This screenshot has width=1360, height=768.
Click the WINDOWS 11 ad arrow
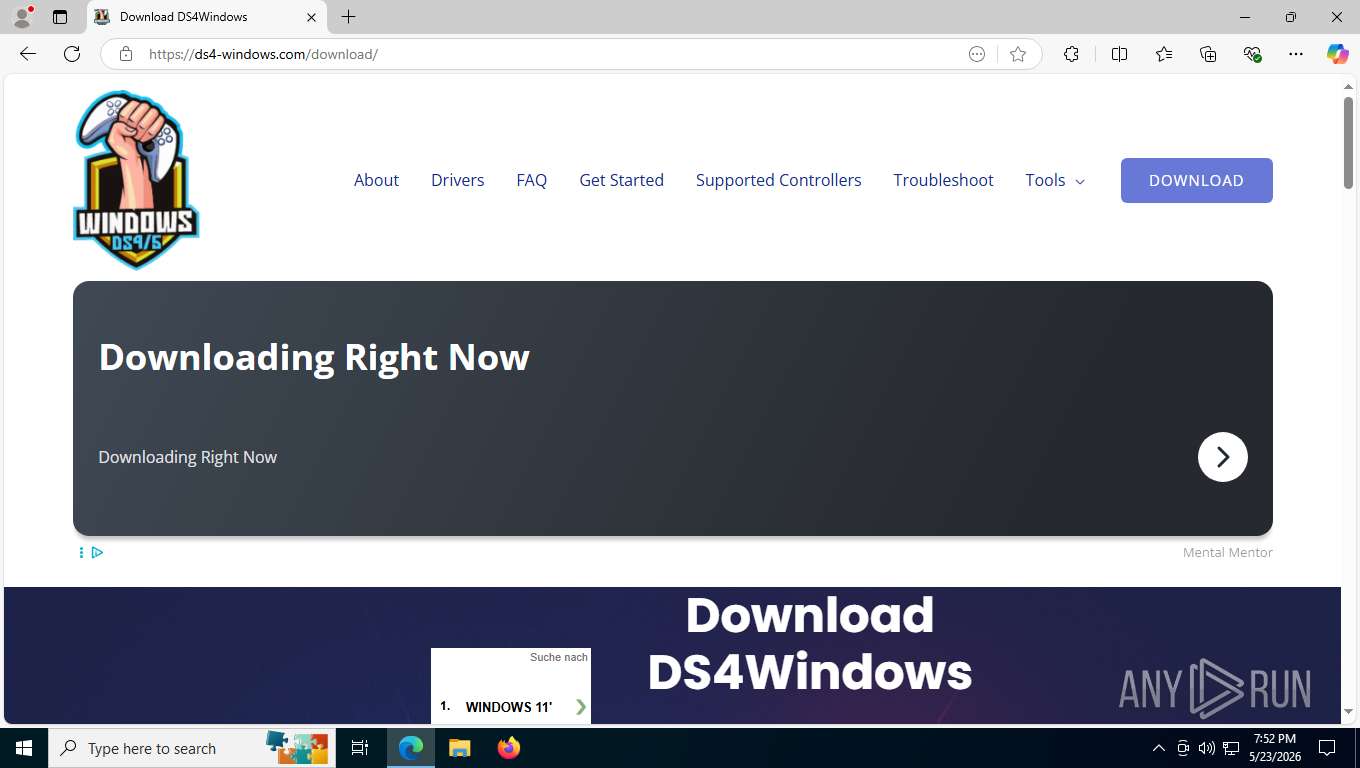click(x=580, y=707)
